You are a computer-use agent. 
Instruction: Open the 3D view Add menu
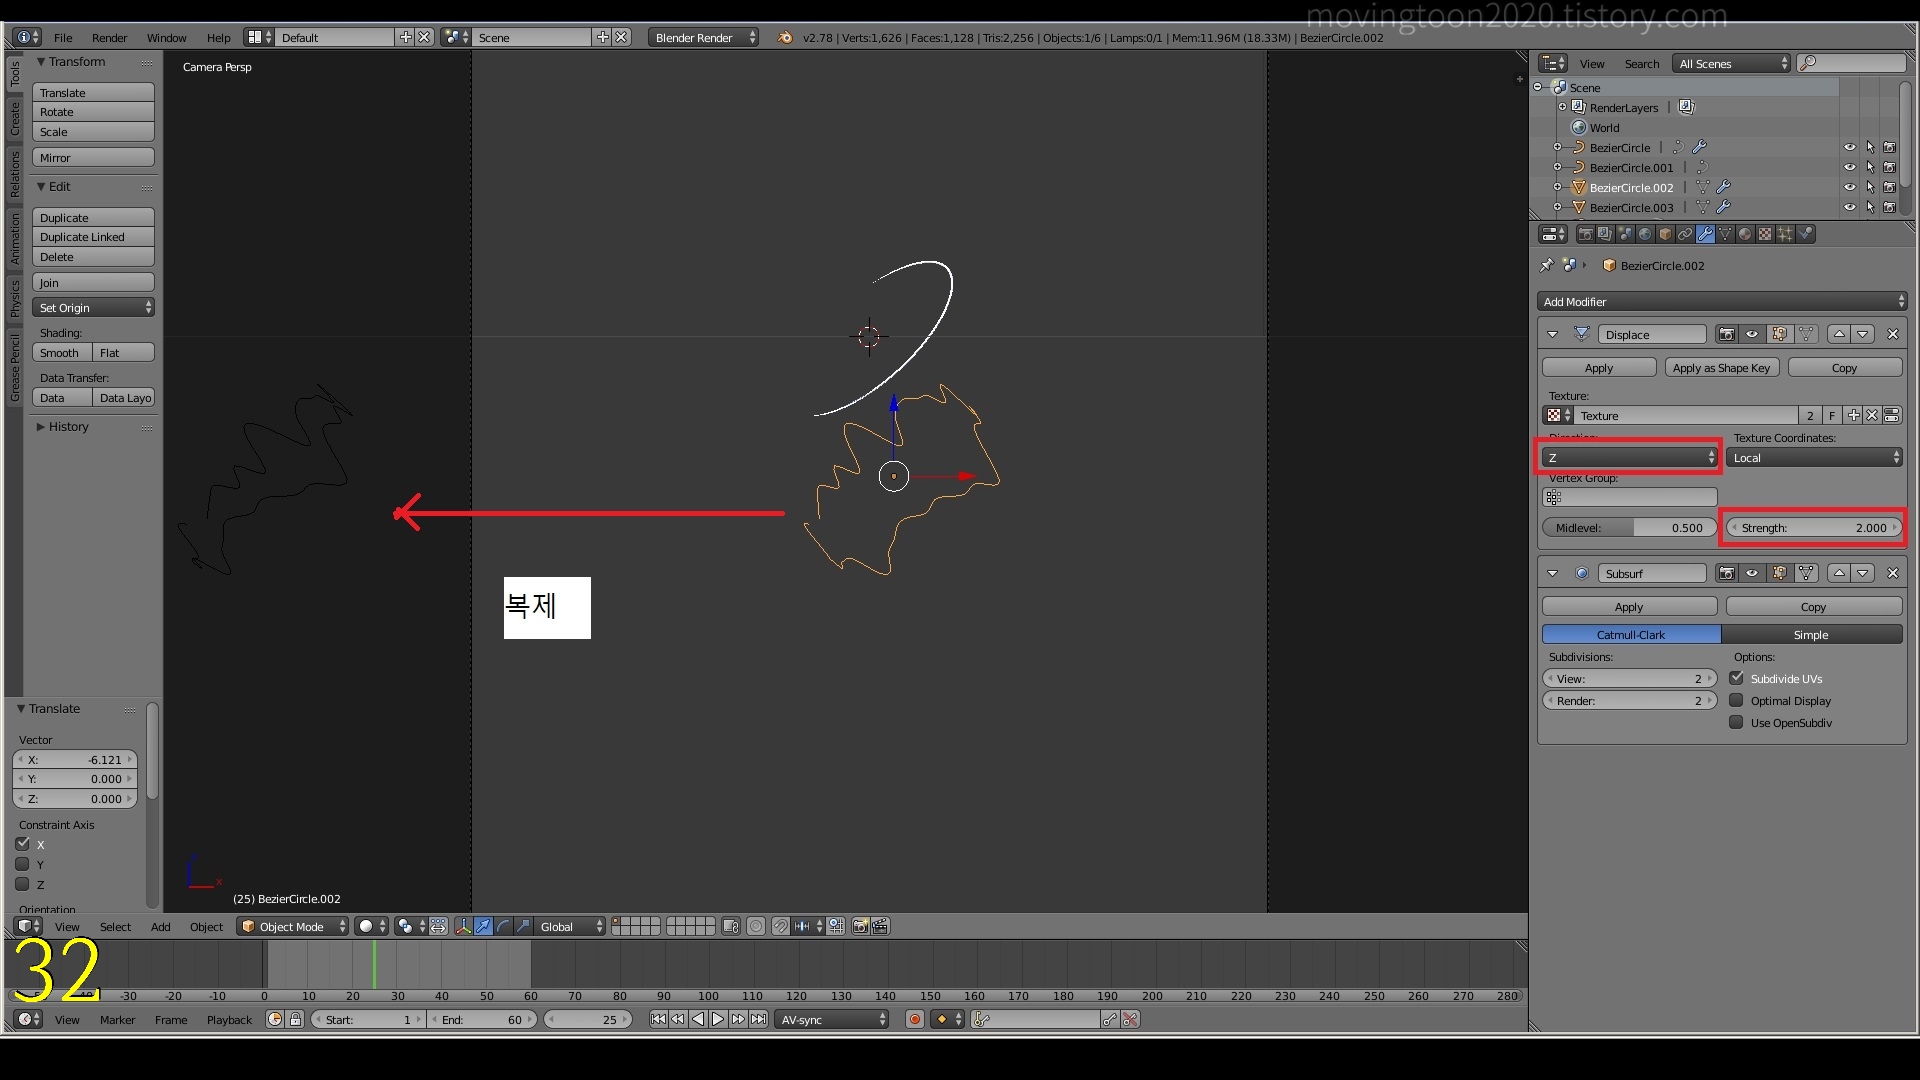click(x=160, y=926)
